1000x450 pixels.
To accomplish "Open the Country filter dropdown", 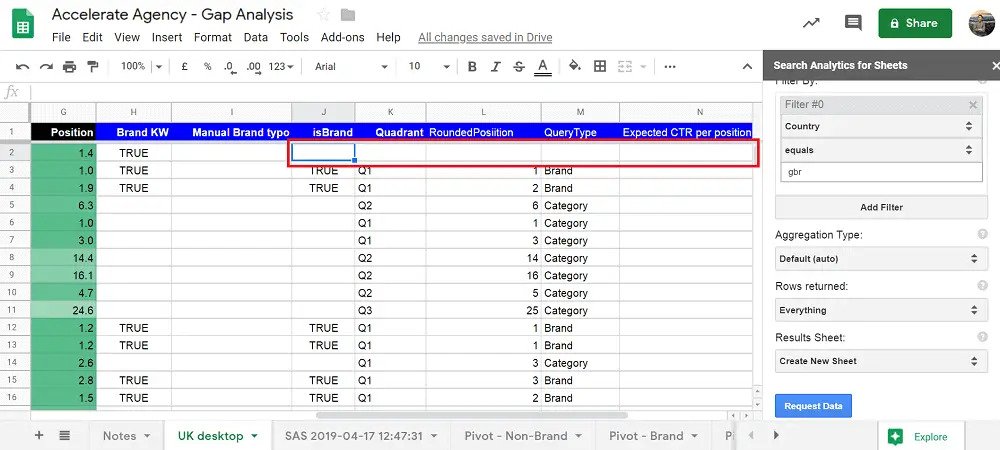I will (881, 126).
